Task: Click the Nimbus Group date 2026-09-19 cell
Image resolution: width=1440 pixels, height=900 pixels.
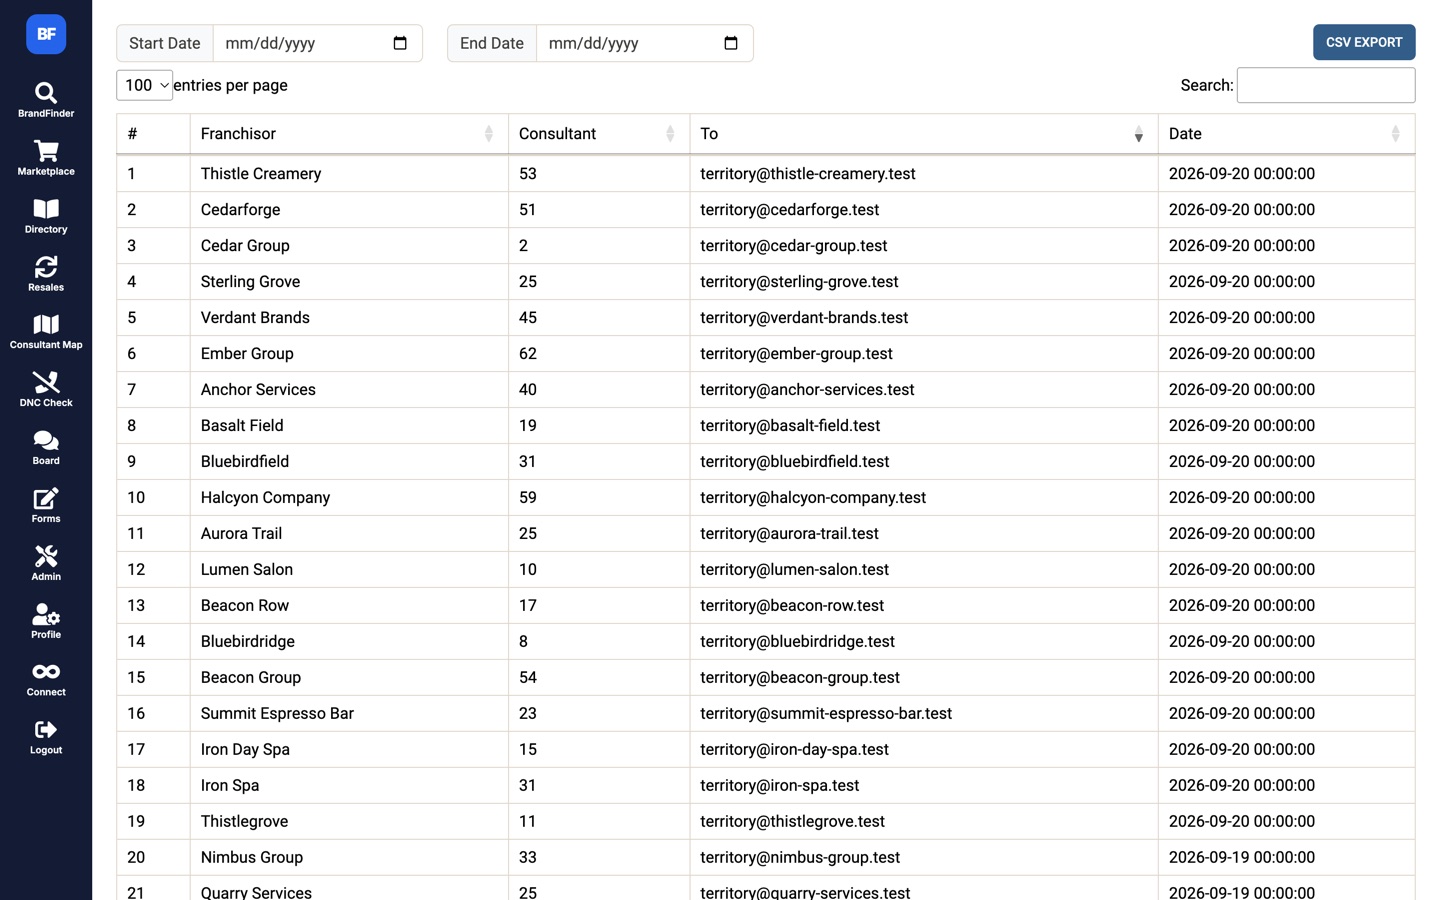Action: tap(1286, 858)
